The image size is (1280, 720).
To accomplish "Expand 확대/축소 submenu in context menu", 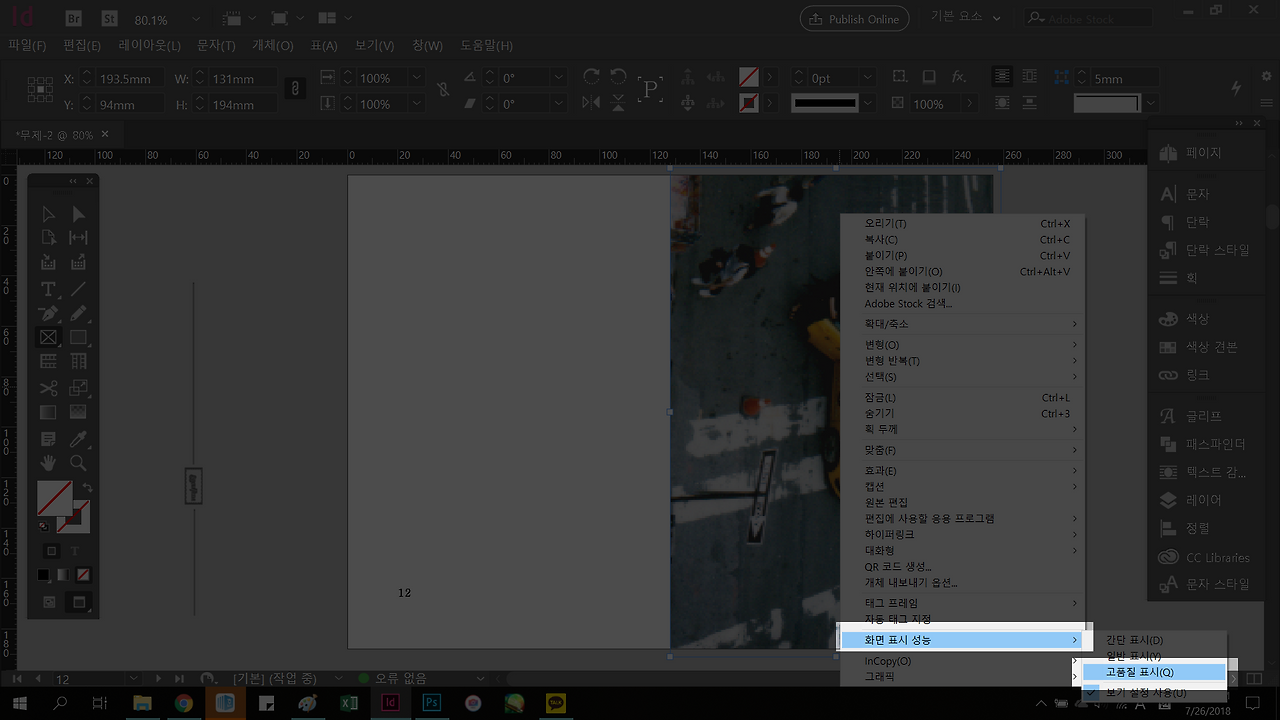I will 962,324.
